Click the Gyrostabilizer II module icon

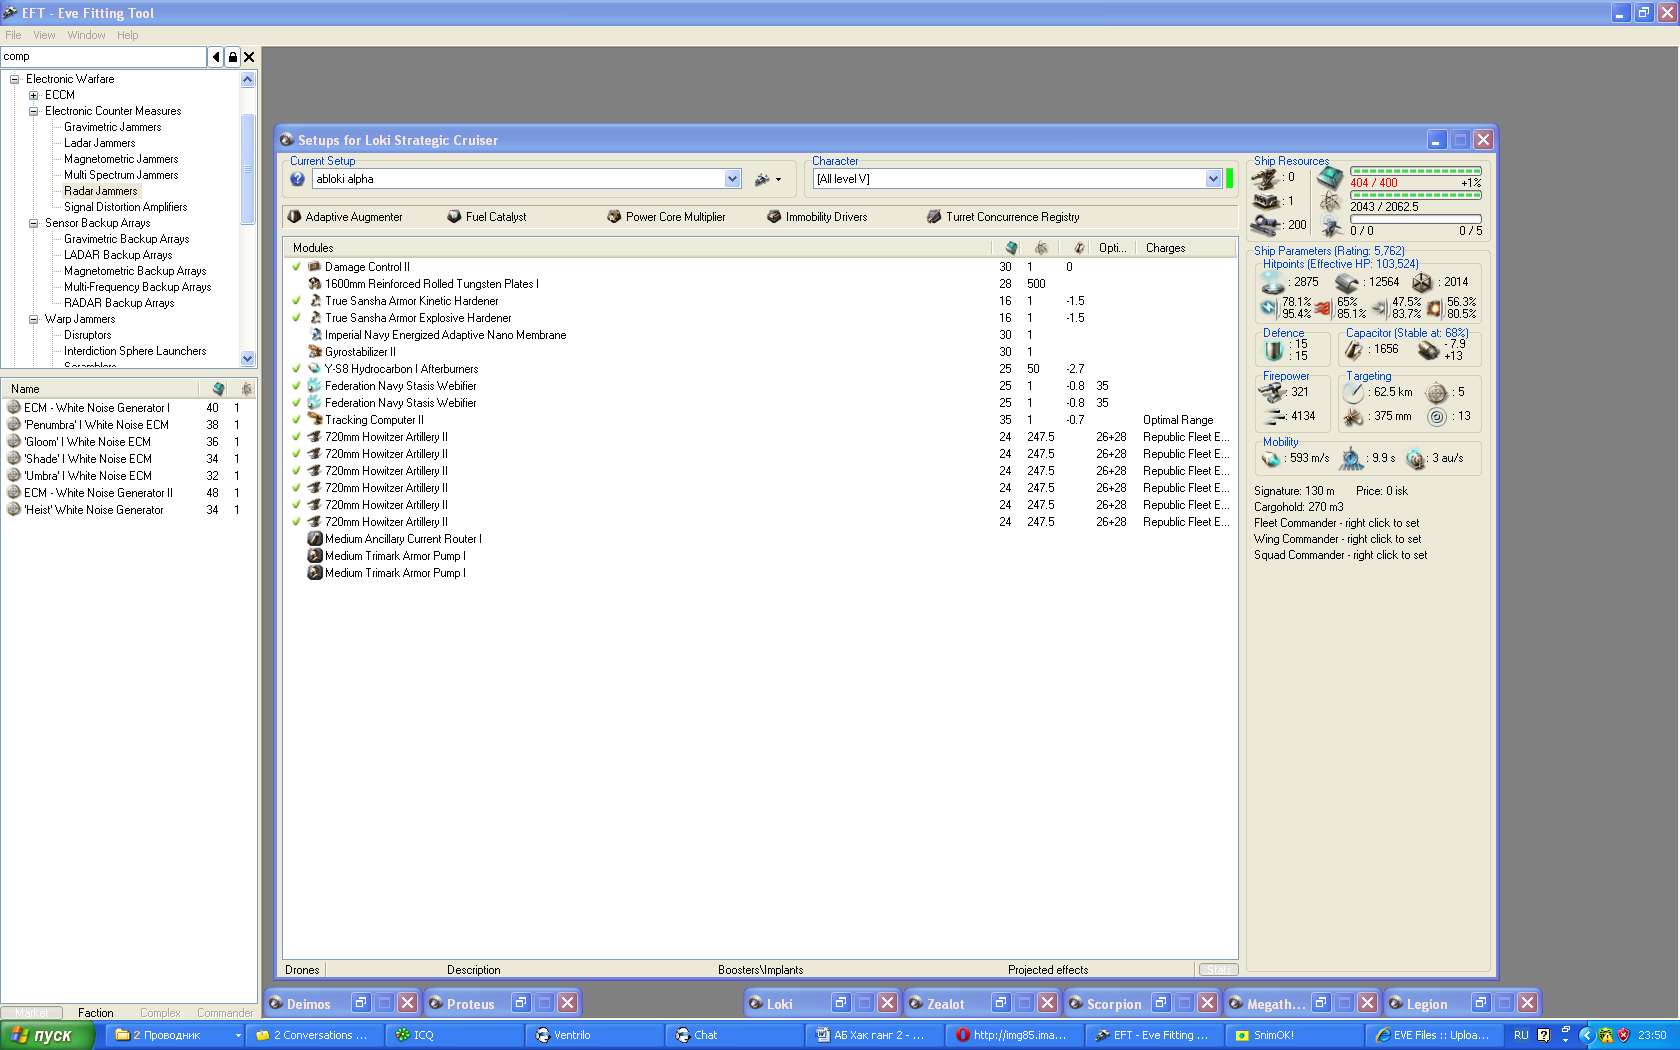coord(314,352)
